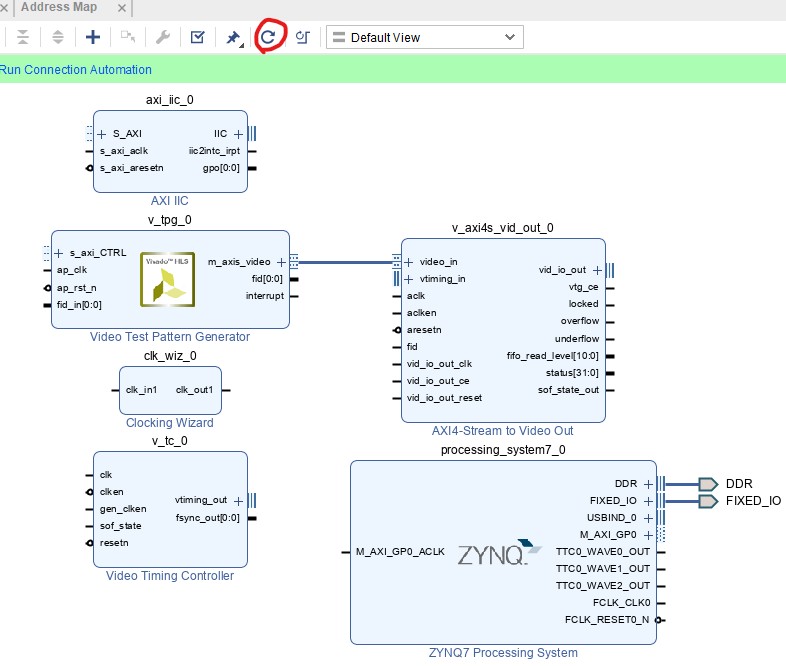Click the Add IP plus icon
The width and height of the screenshot is (786, 666).
[93, 37]
